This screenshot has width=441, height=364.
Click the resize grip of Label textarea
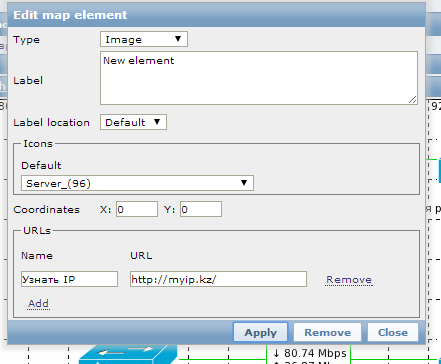pyautogui.click(x=413, y=99)
